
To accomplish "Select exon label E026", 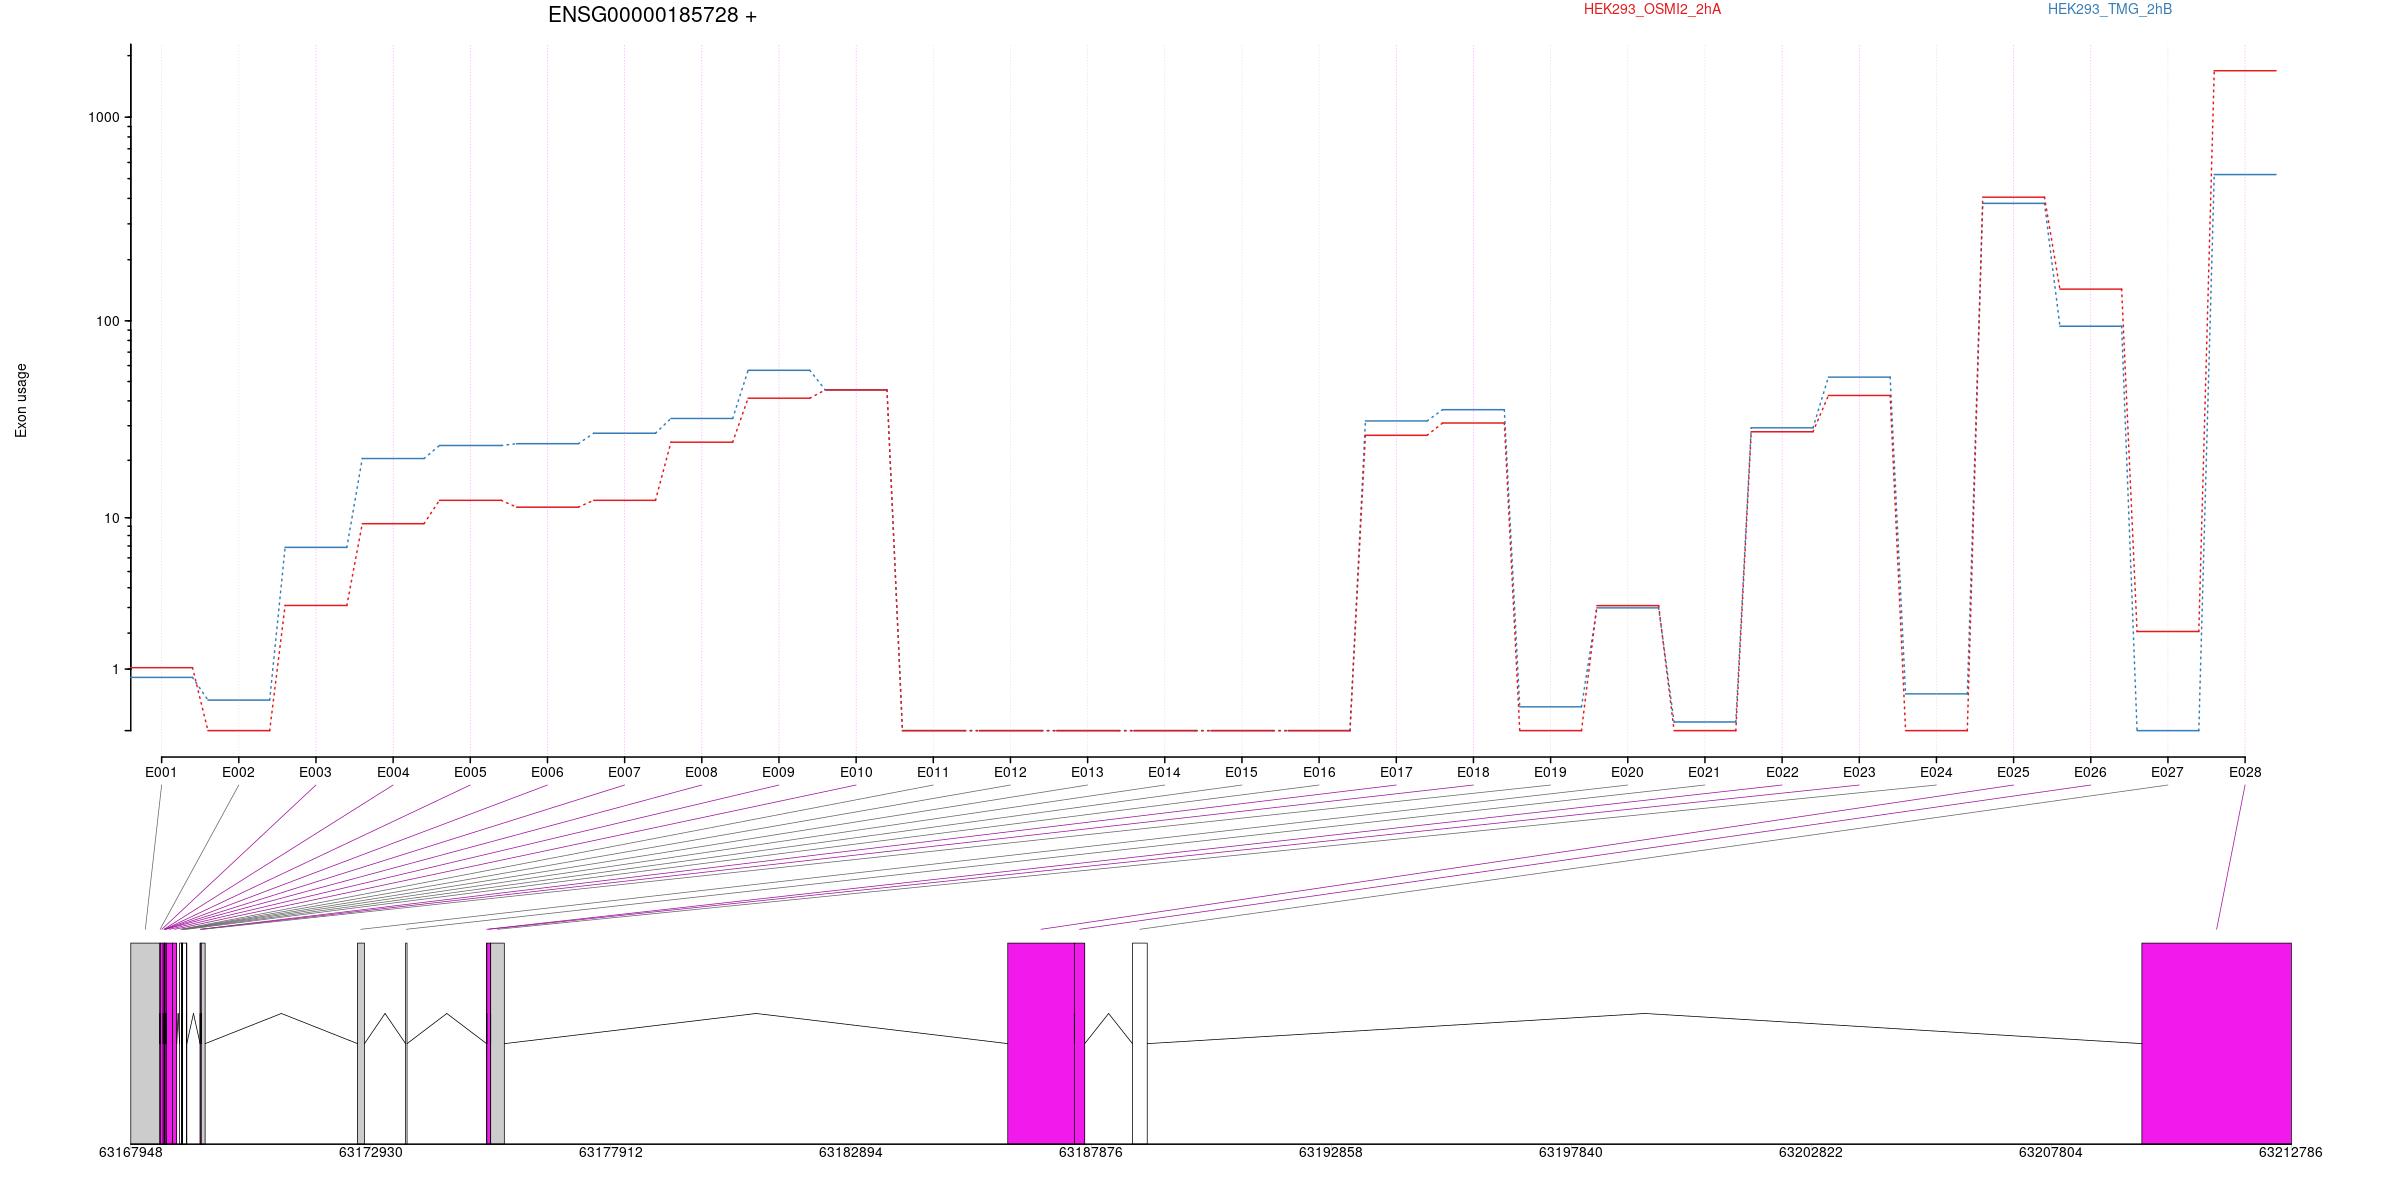I will coord(2090,772).
